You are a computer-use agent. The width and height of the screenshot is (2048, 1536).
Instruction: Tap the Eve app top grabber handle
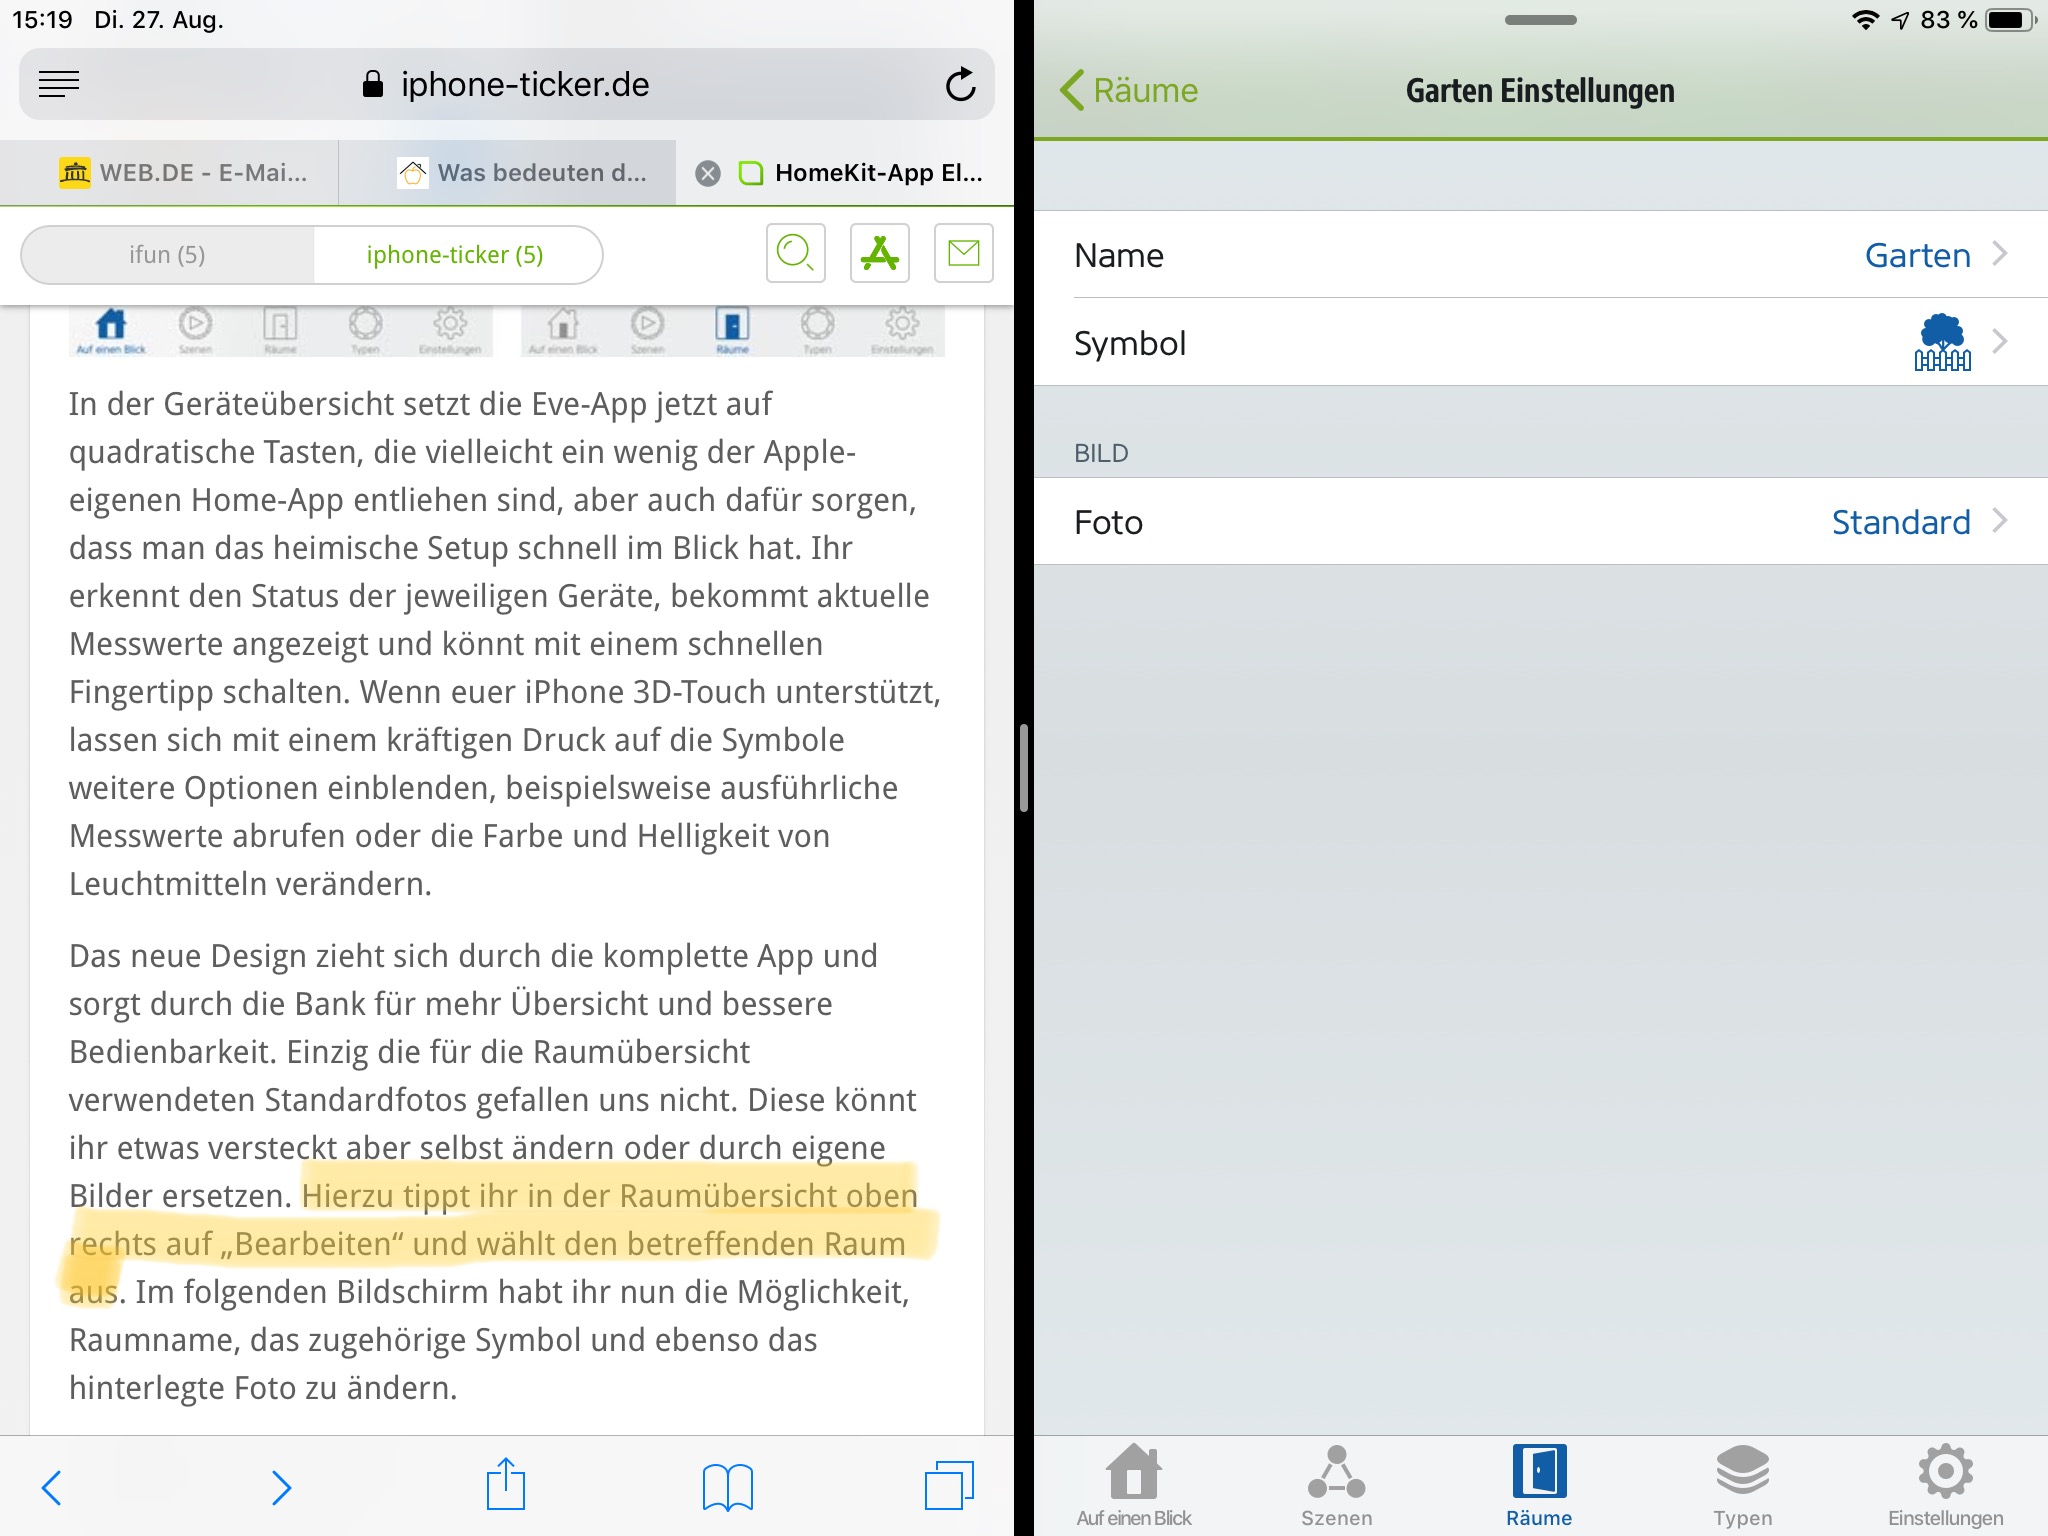click(x=1541, y=20)
